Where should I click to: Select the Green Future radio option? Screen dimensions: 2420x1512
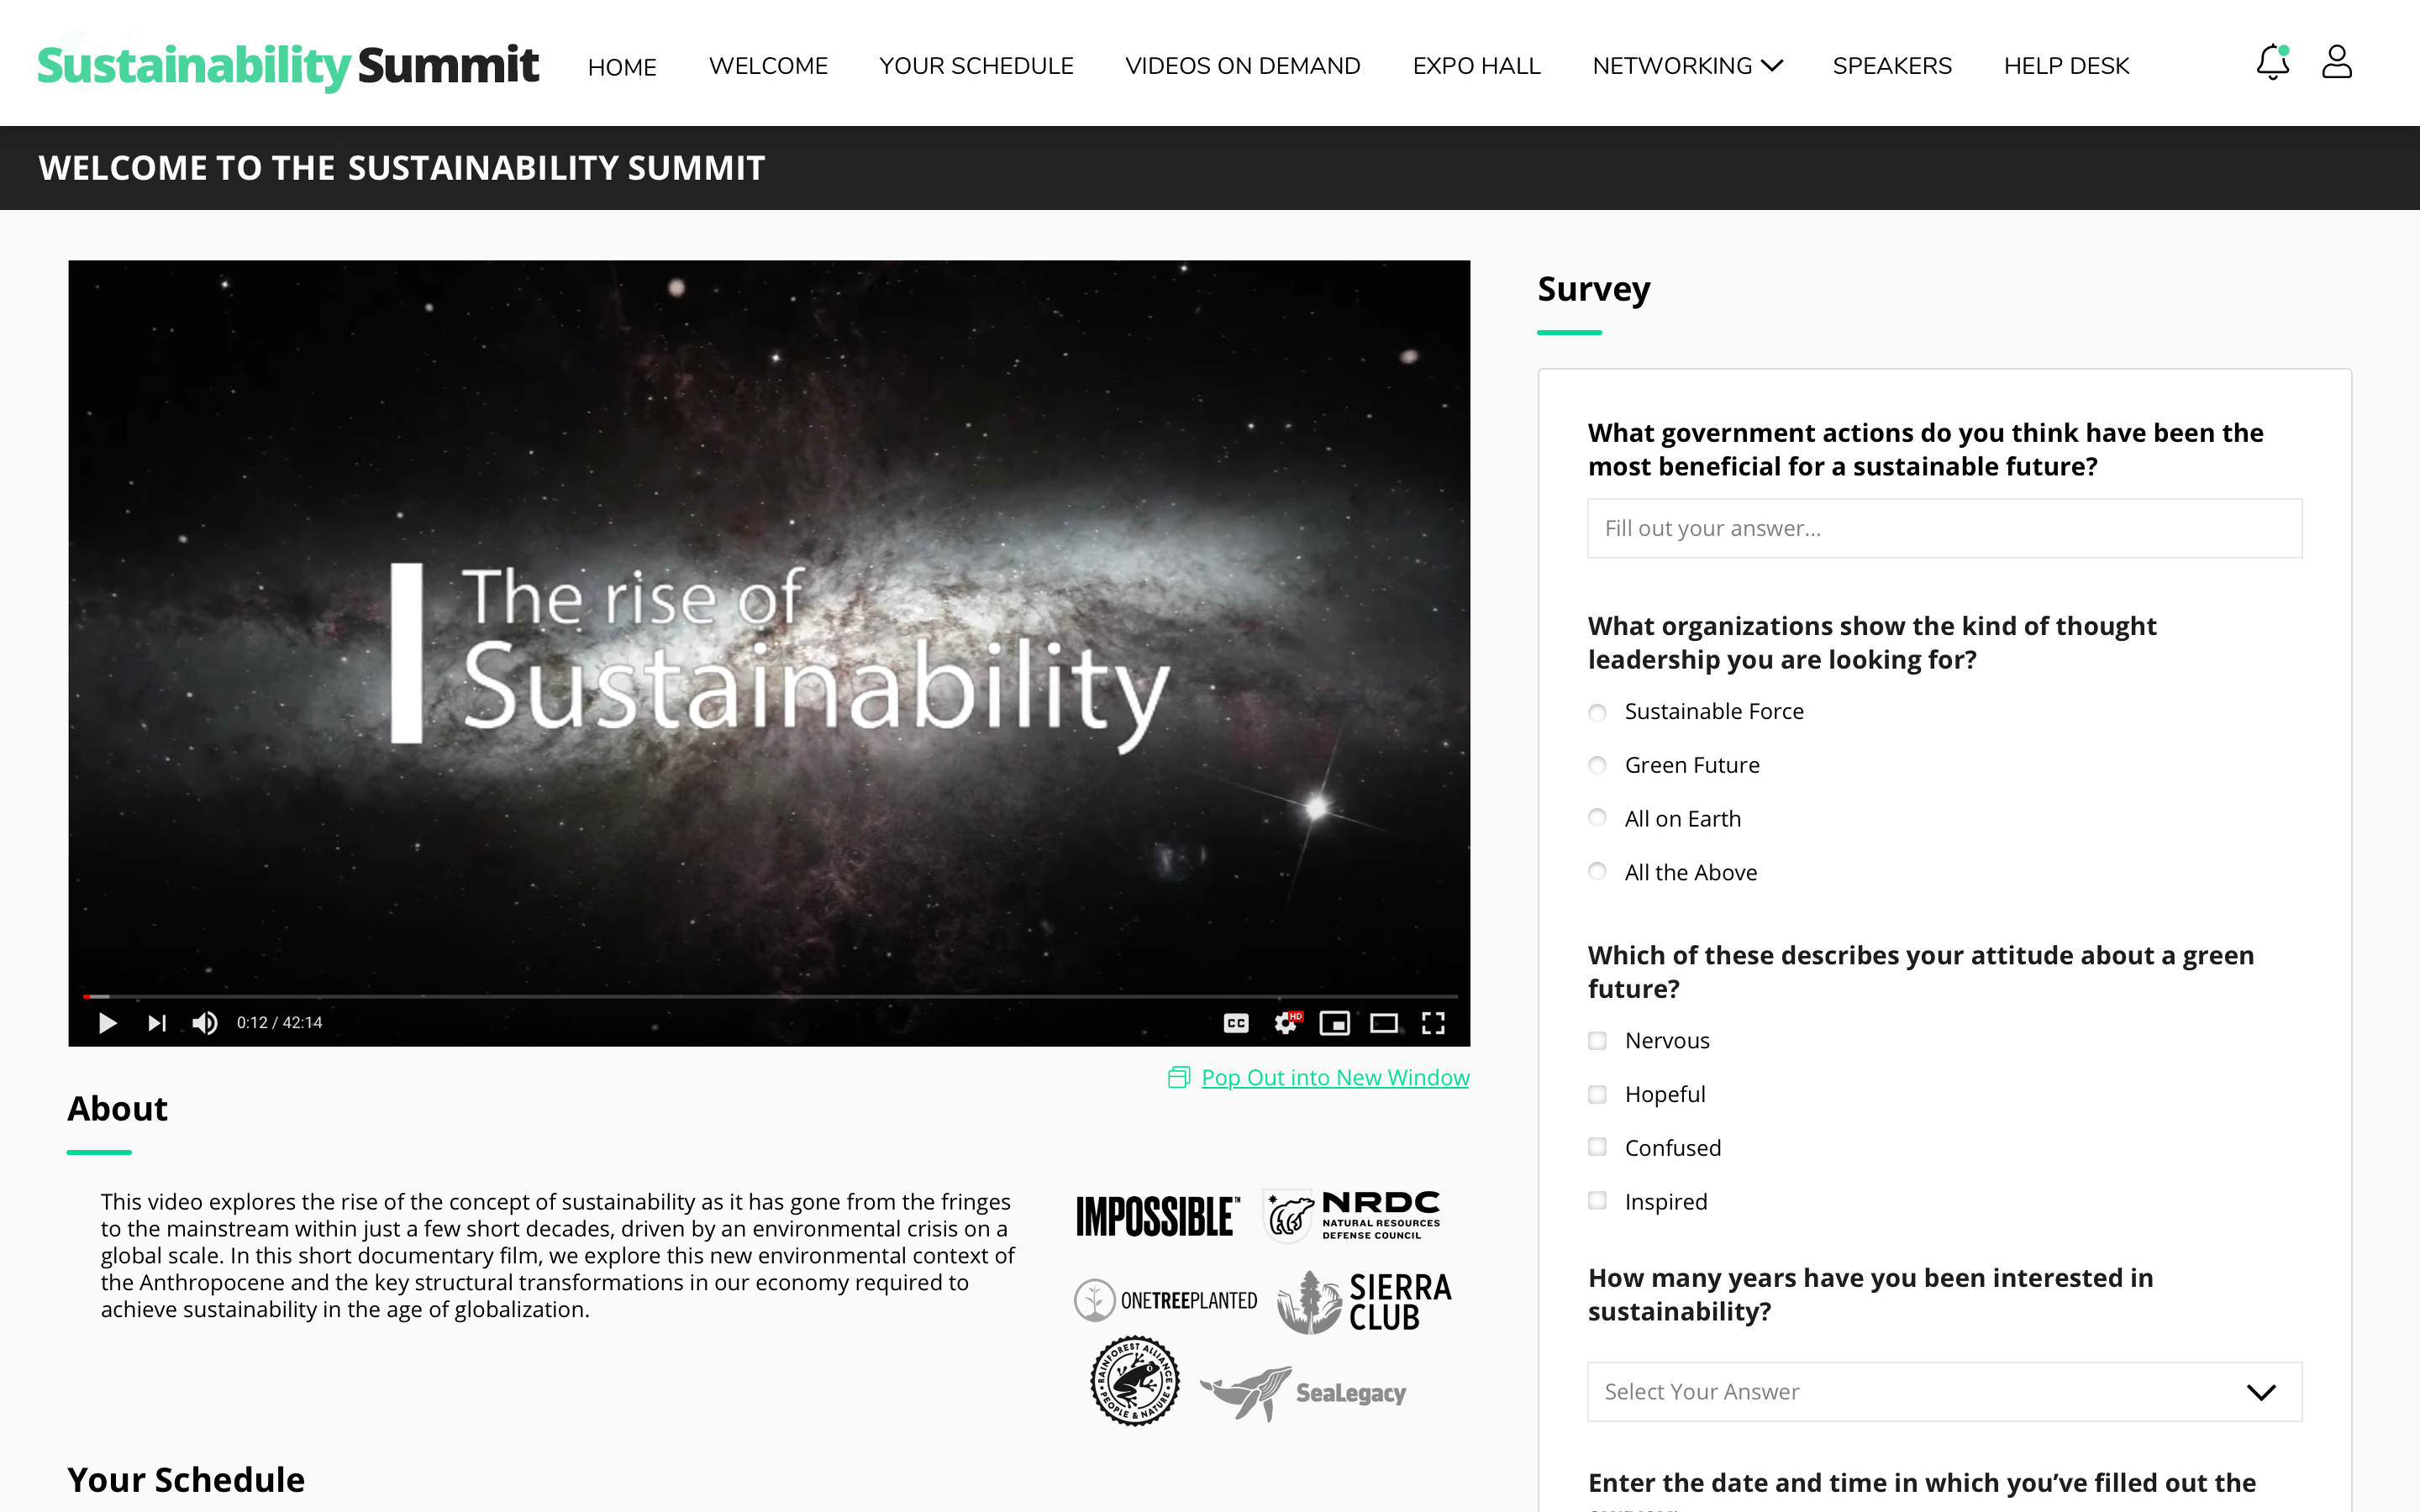1597,766
